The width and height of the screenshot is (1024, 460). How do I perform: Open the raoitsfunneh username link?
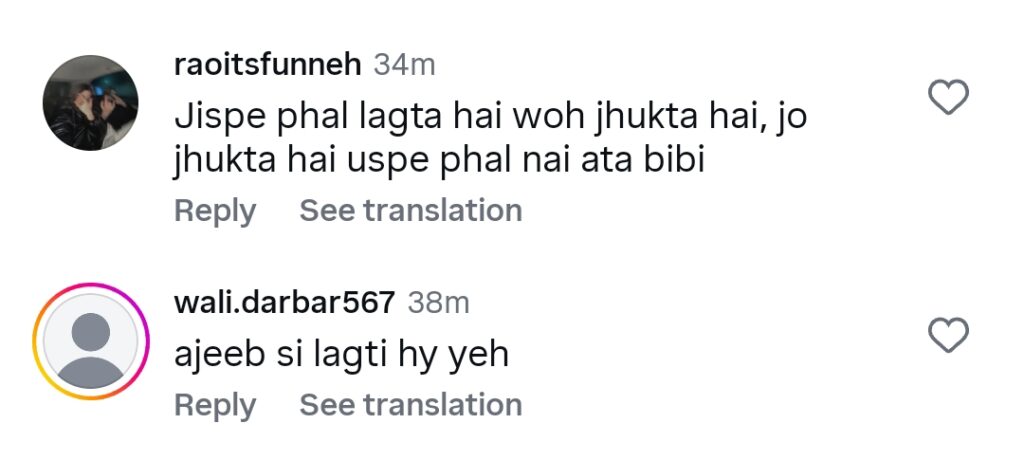tap(268, 65)
